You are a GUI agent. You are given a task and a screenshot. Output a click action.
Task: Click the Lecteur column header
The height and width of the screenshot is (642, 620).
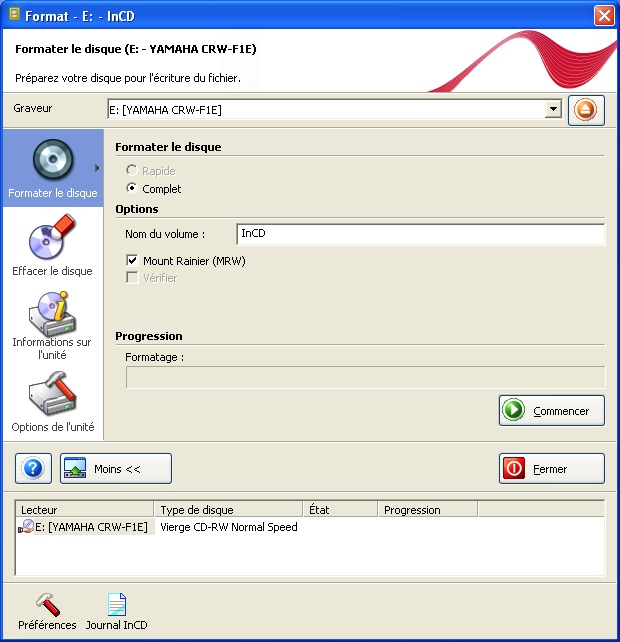85,510
